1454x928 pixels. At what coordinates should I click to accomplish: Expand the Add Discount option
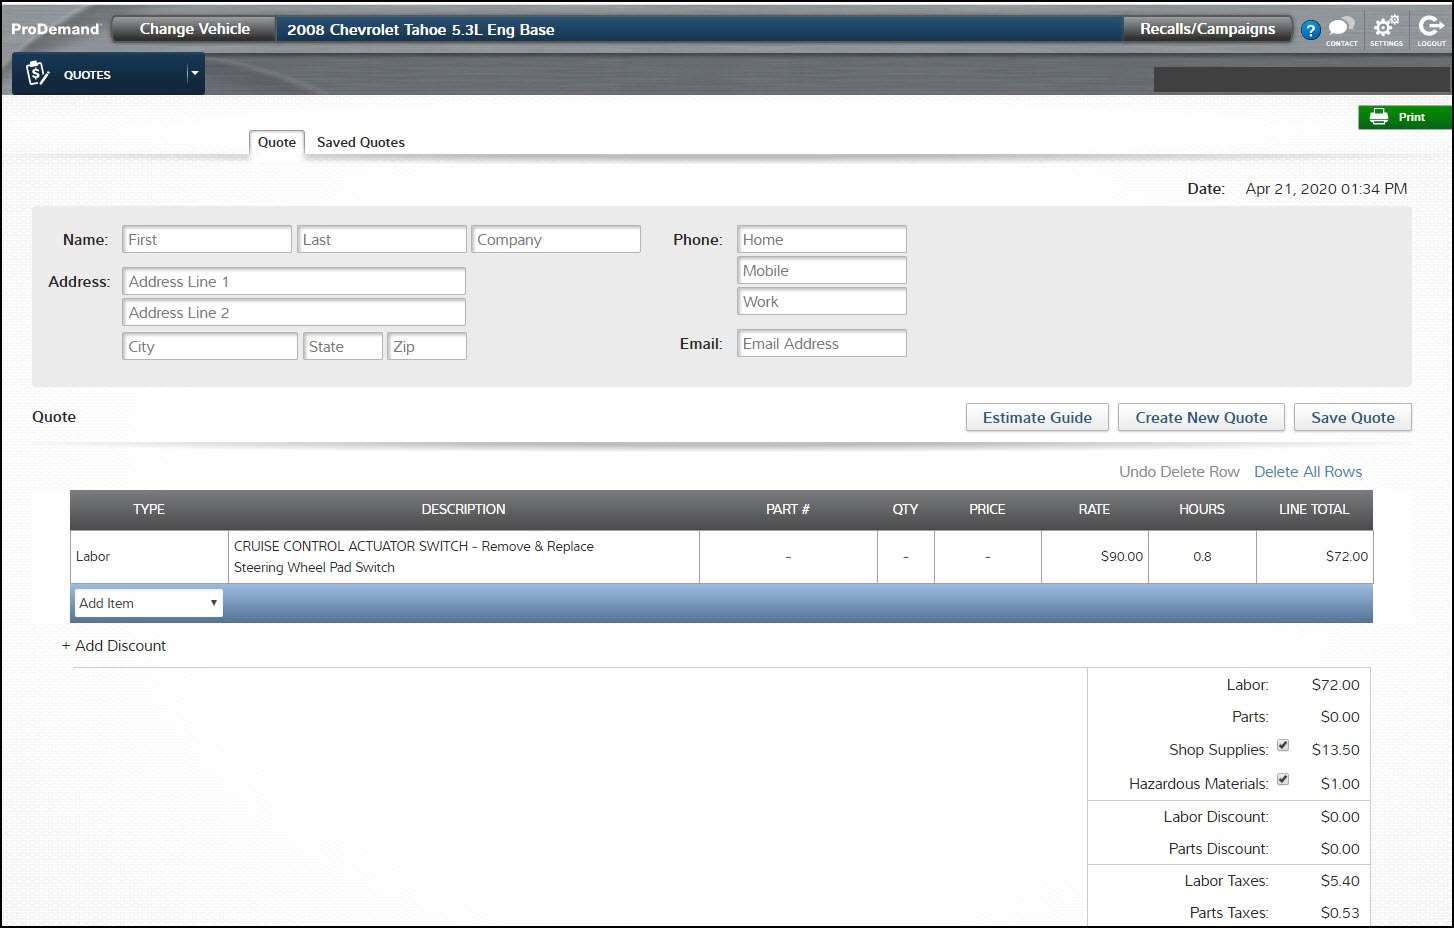[114, 646]
